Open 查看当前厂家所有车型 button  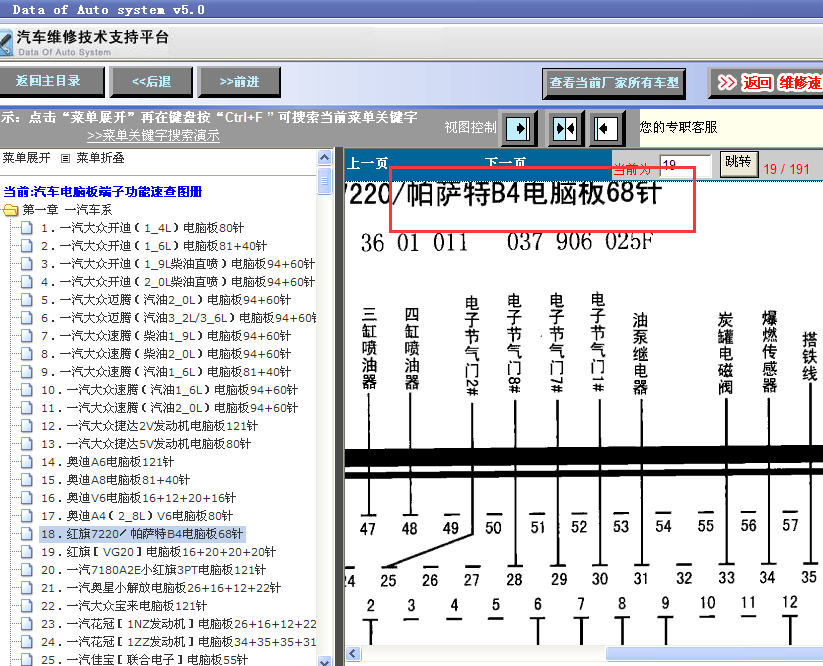[x=614, y=83]
